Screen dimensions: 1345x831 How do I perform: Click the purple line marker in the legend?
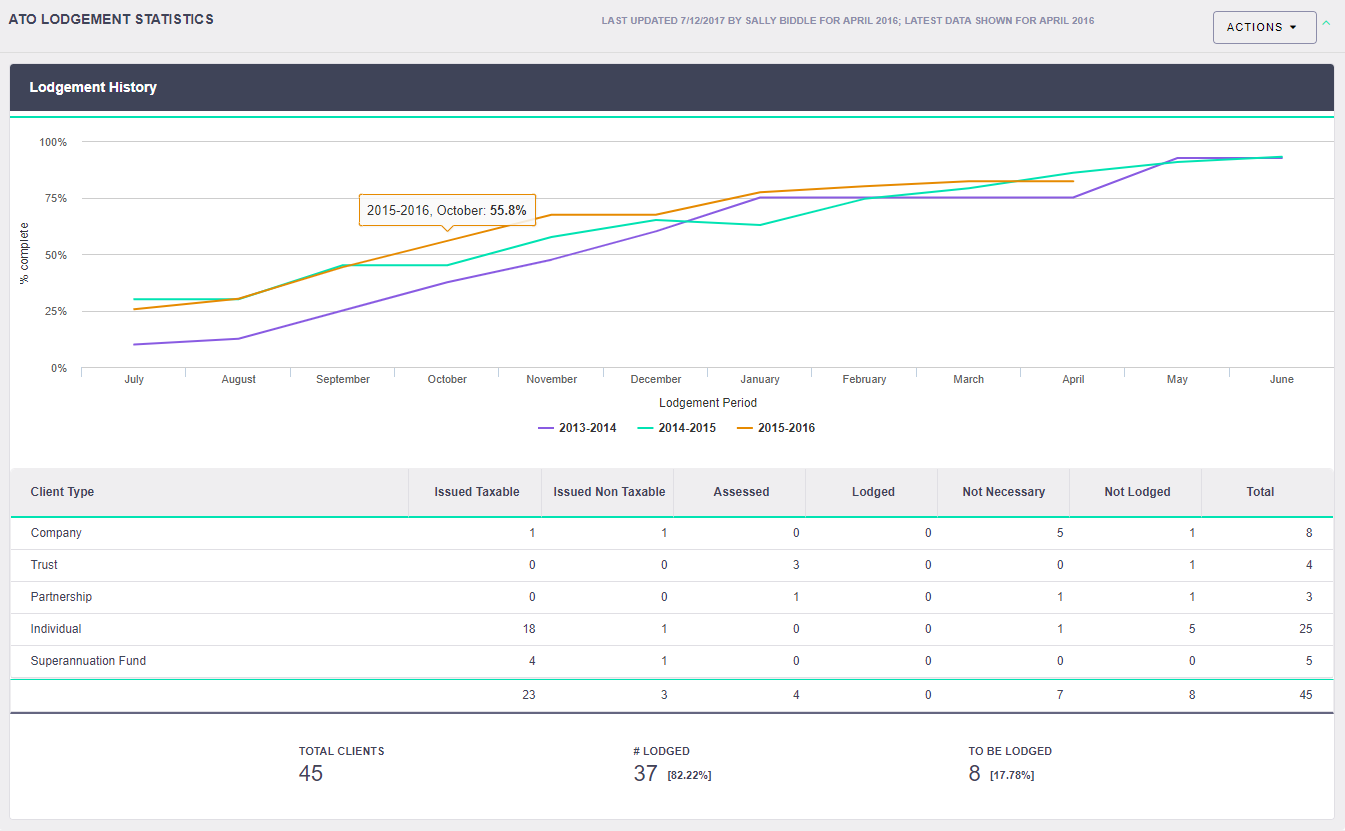(x=545, y=427)
